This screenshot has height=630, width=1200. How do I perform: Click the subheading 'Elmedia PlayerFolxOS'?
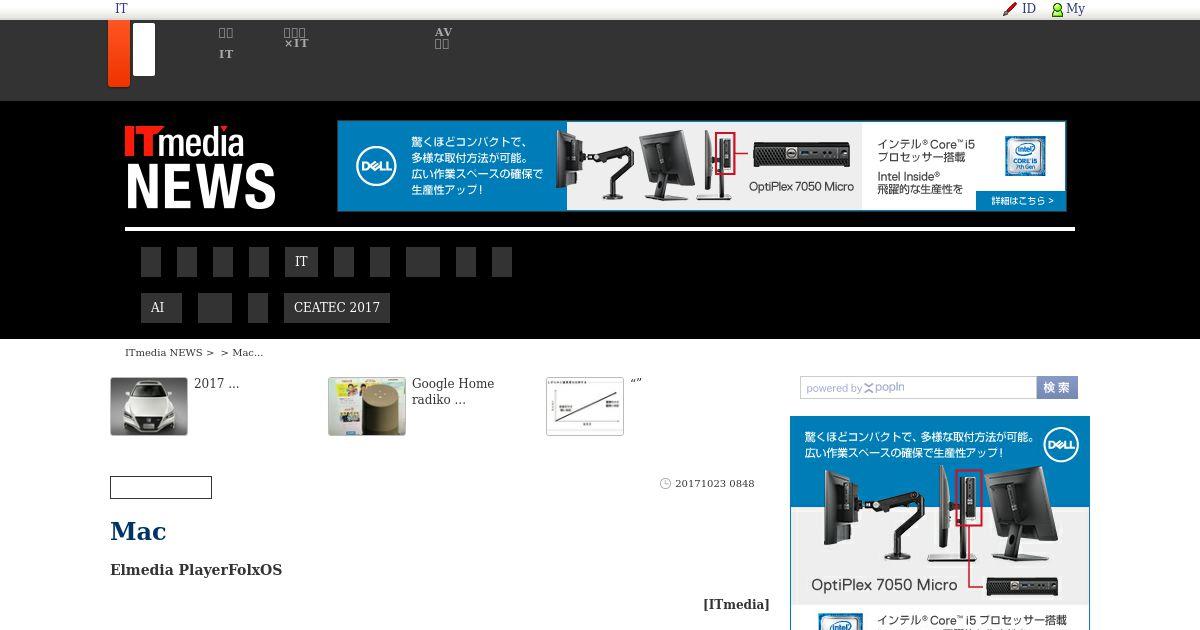[x=196, y=570]
